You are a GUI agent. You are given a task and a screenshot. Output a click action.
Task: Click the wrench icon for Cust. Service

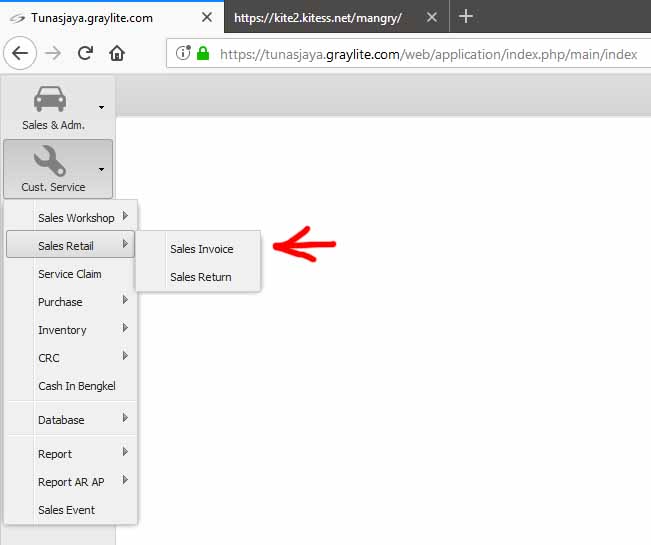50,160
